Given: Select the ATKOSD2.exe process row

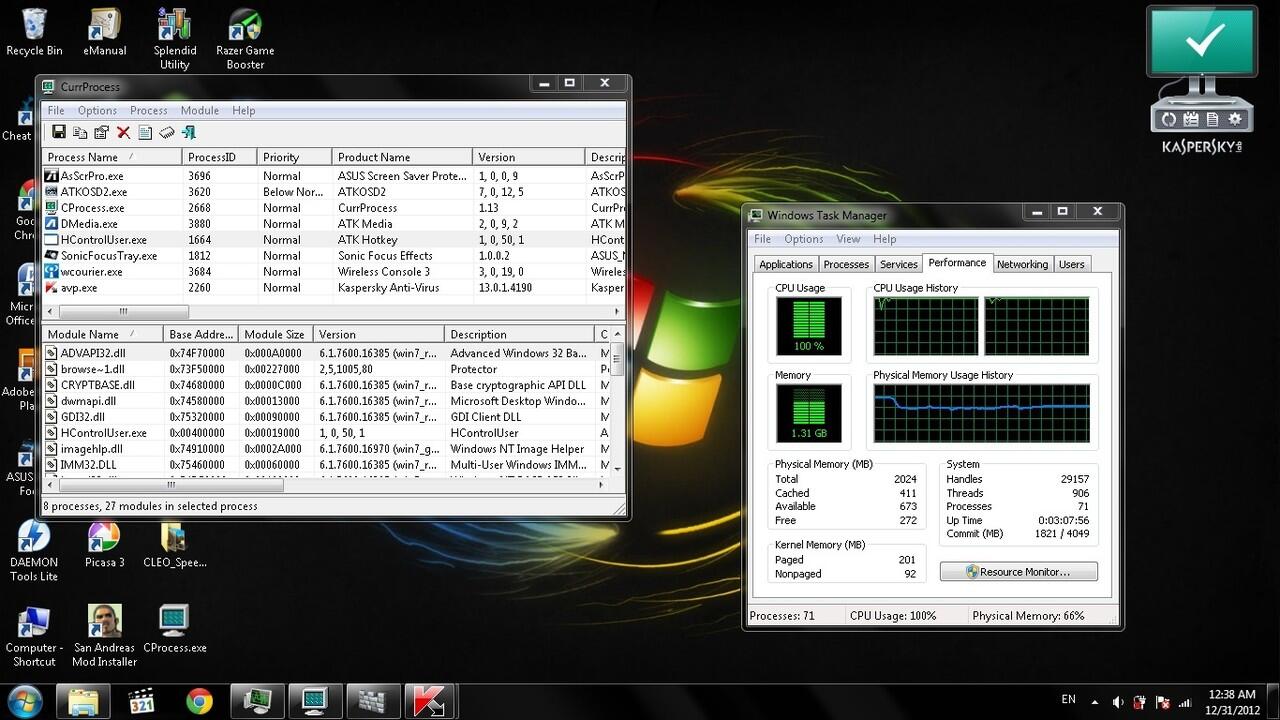Looking at the screenshot, I should click(x=334, y=191).
